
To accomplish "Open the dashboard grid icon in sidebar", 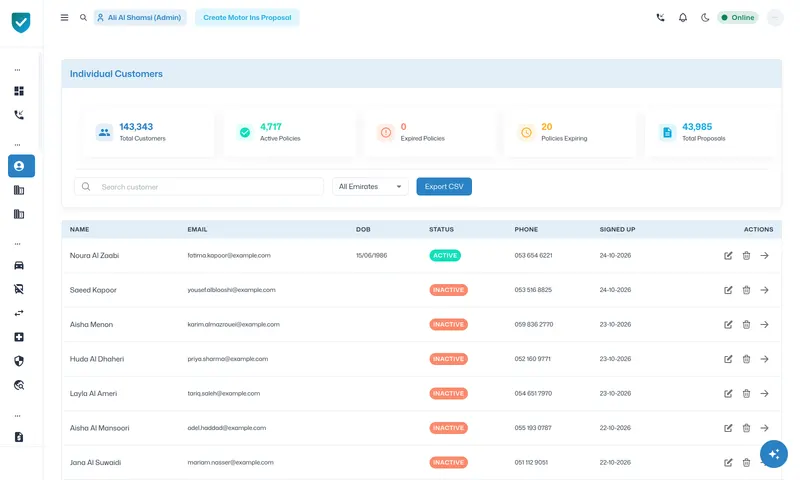I will point(19,91).
